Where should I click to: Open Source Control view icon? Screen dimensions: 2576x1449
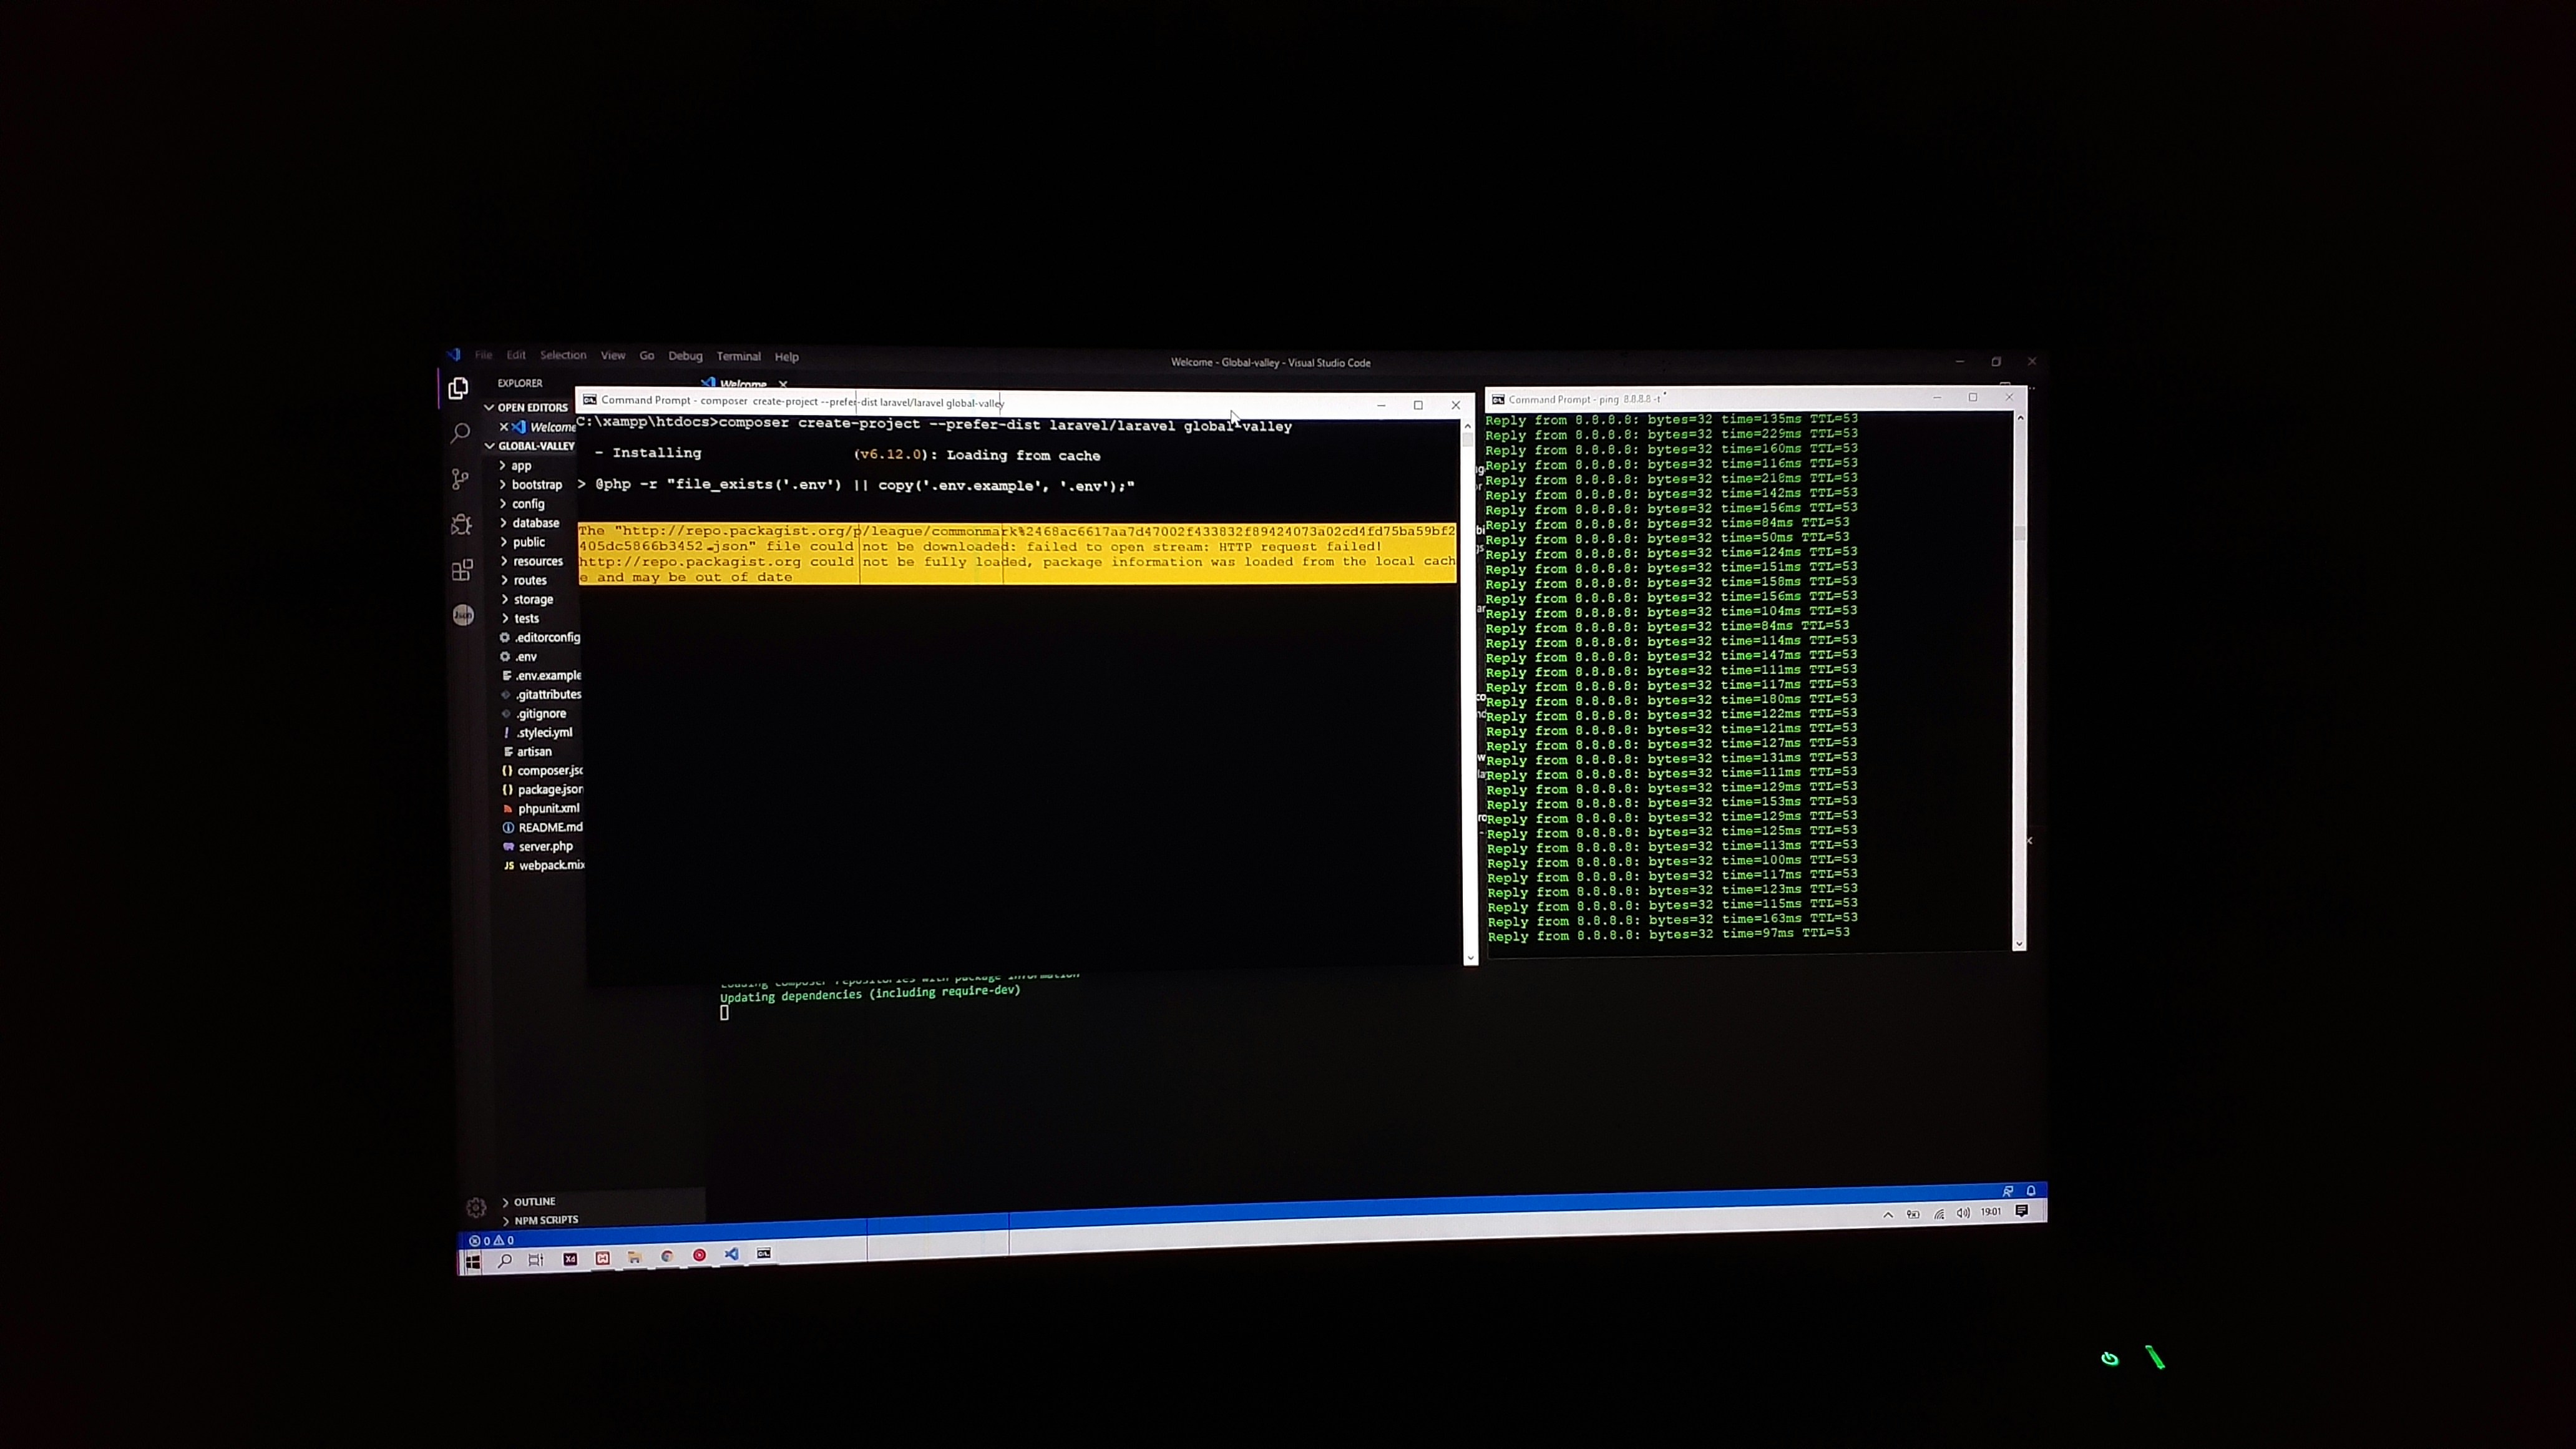point(460,479)
